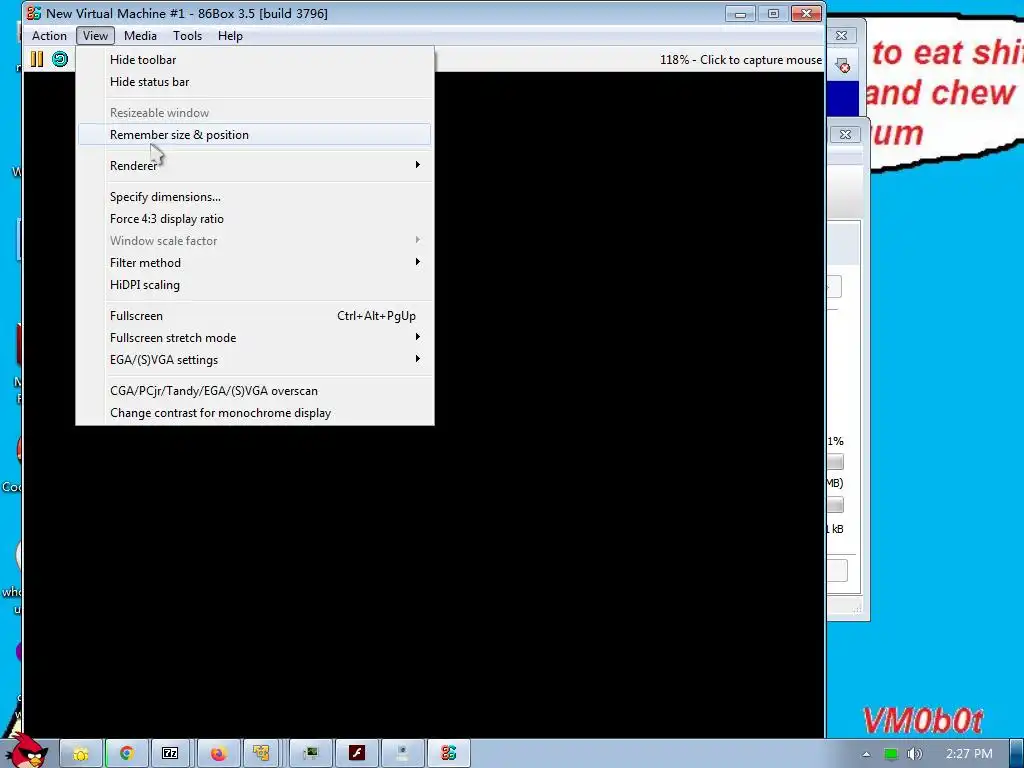1024x768 pixels.
Task: Close the second background window
Action: tap(845, 134)
